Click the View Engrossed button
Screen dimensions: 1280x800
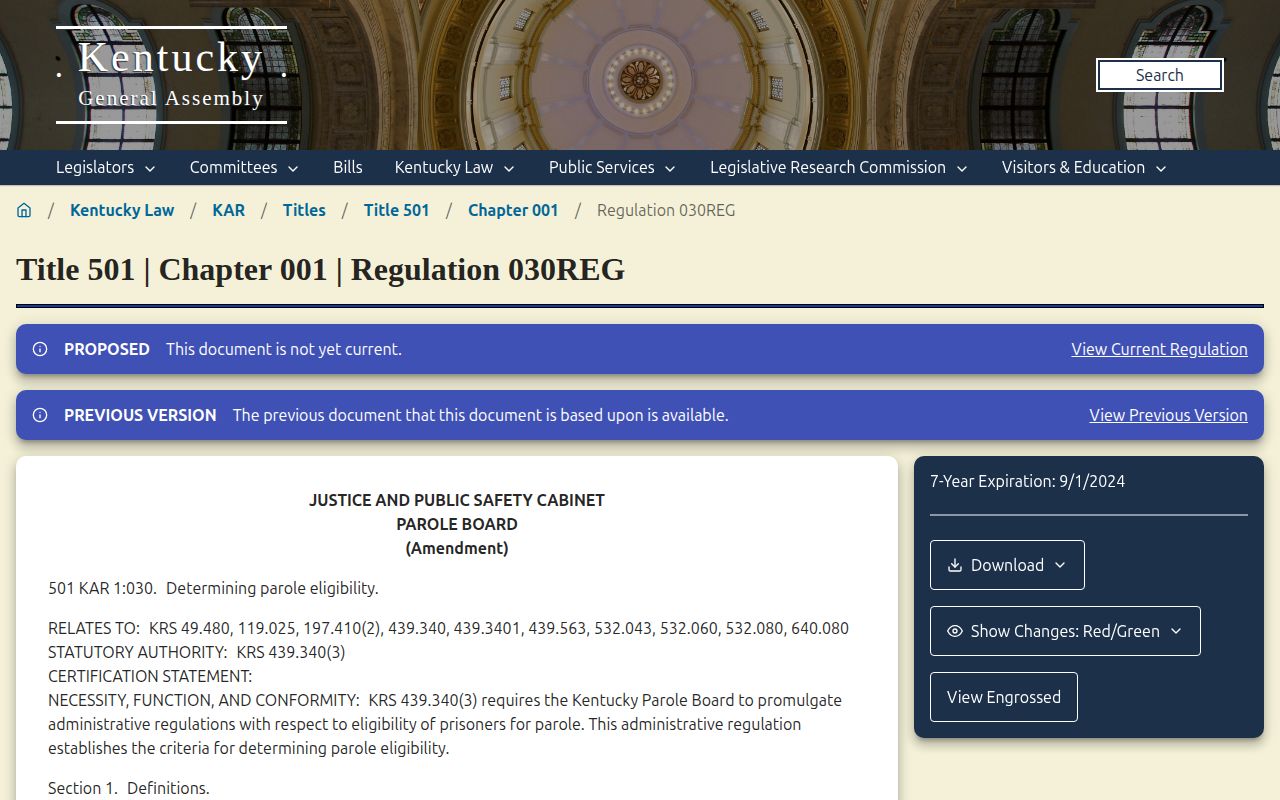tap(1004, 697)
